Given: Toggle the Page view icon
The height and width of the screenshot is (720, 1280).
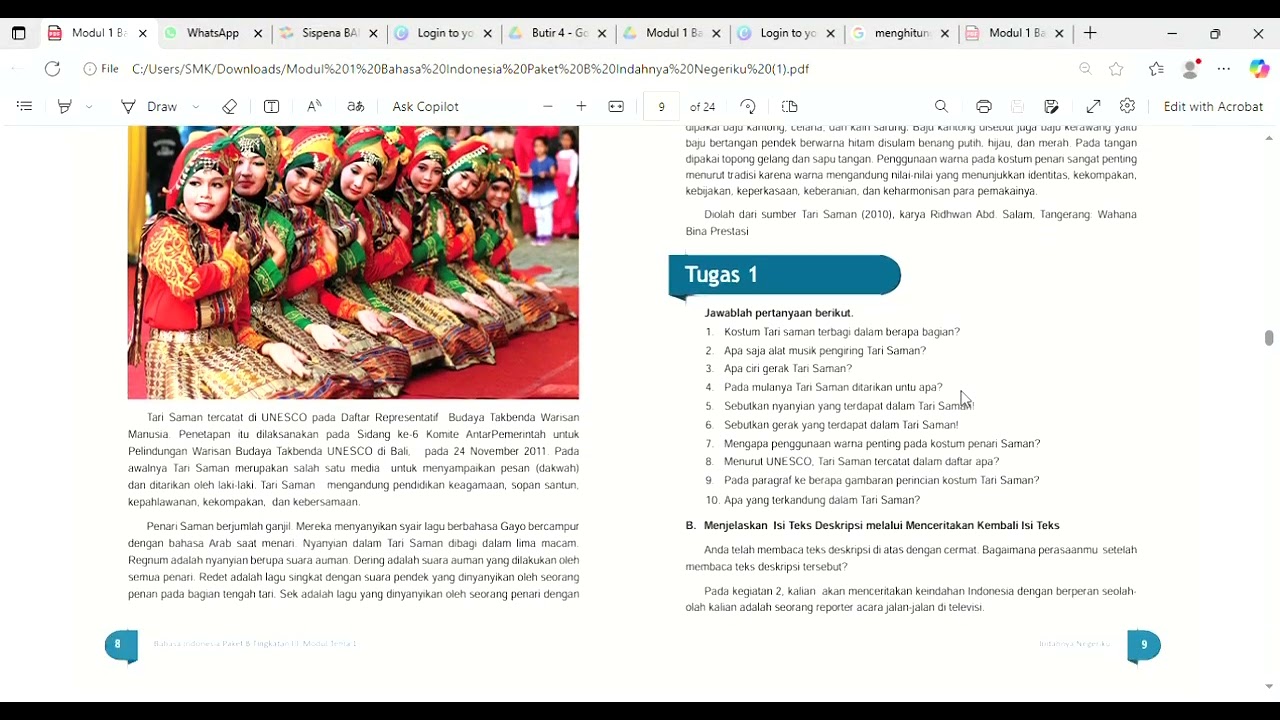Looking at the screenshot, I should tap(789, 106).
